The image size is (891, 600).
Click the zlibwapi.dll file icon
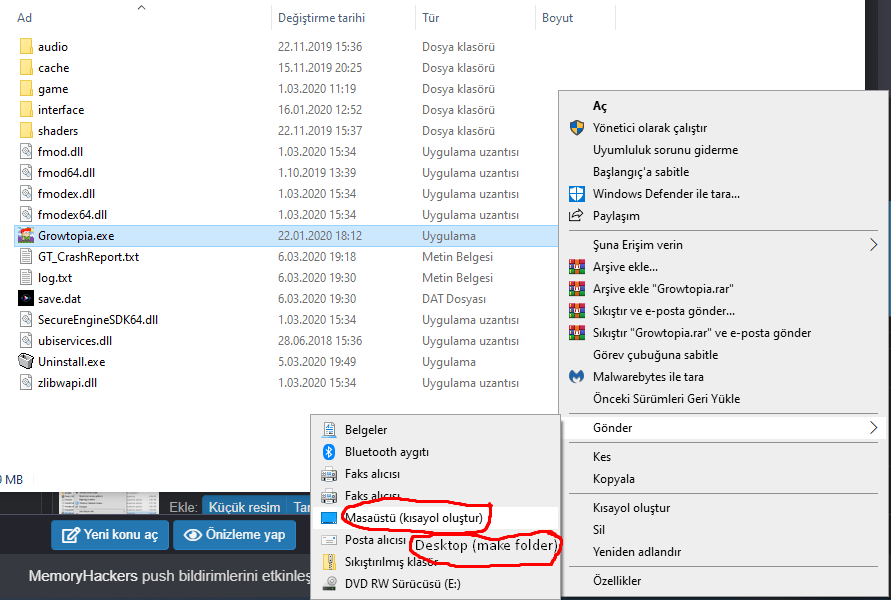[26, 382]
